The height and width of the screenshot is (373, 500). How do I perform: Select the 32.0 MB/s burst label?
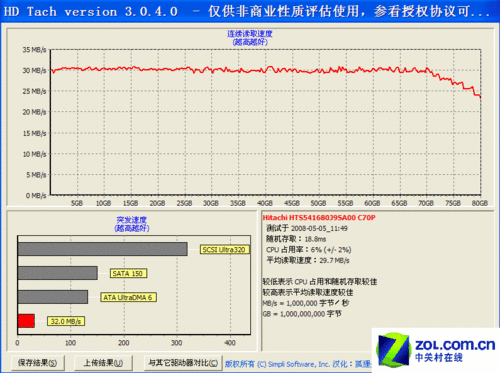click(x=66, y=321)
